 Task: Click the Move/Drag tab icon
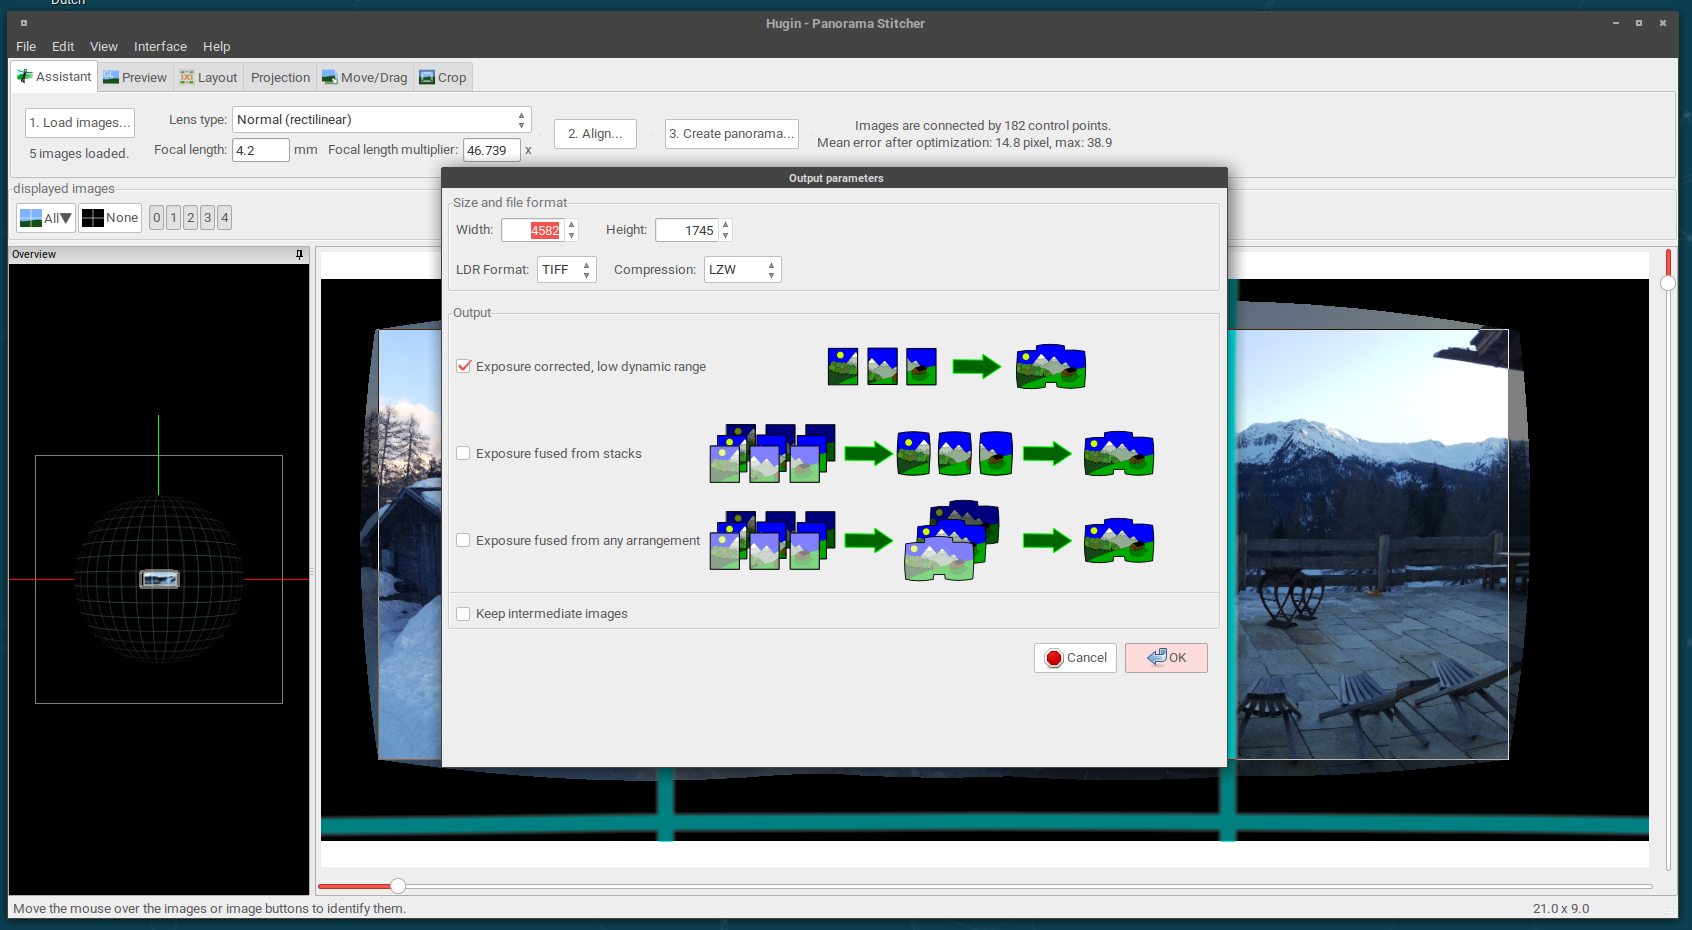tap(330, 78)
